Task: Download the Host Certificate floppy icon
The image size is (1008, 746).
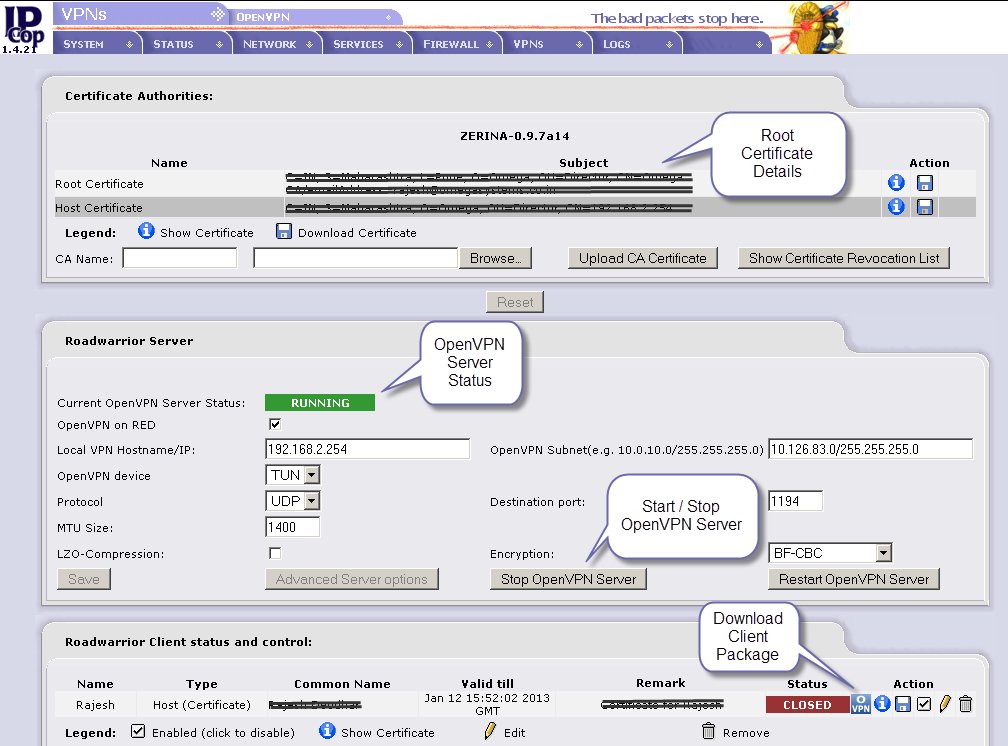Action: (924, 207)
